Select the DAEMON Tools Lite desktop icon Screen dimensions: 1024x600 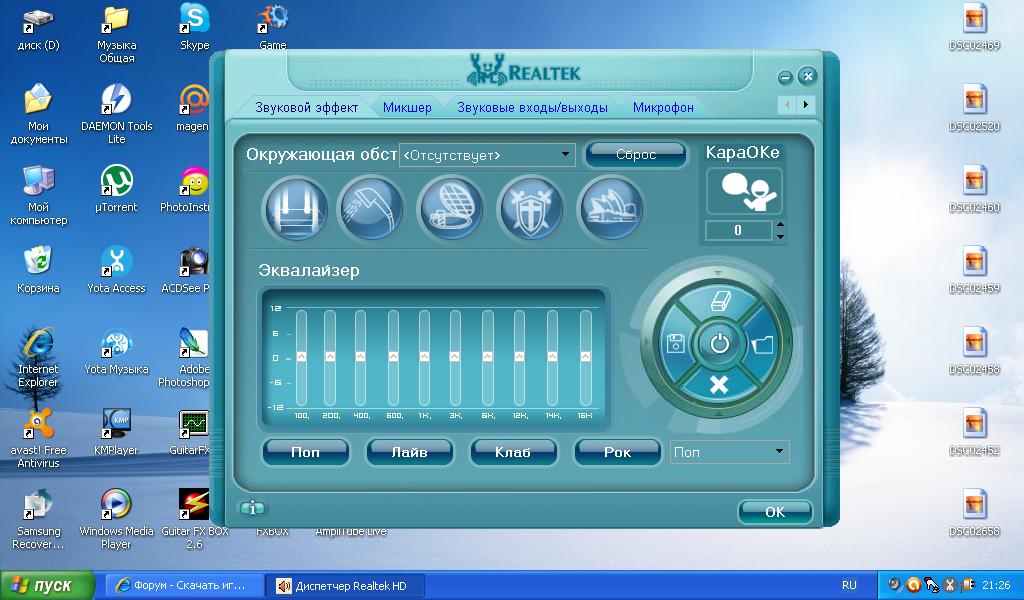click(116, 114)
